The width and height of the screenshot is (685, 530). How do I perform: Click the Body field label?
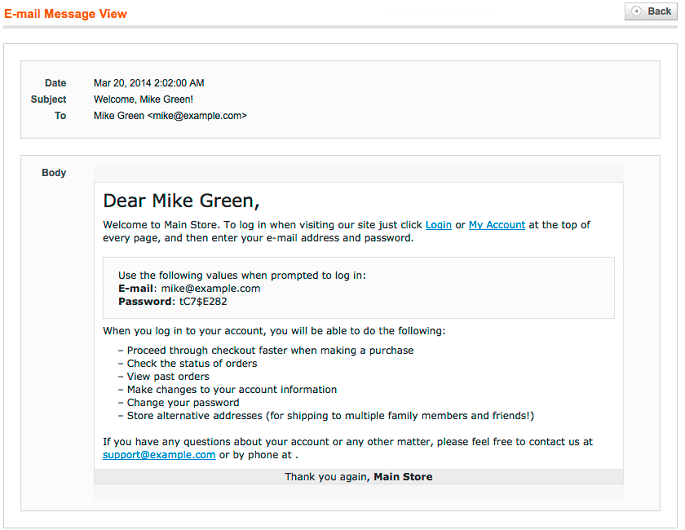click(x=54, y=173)
